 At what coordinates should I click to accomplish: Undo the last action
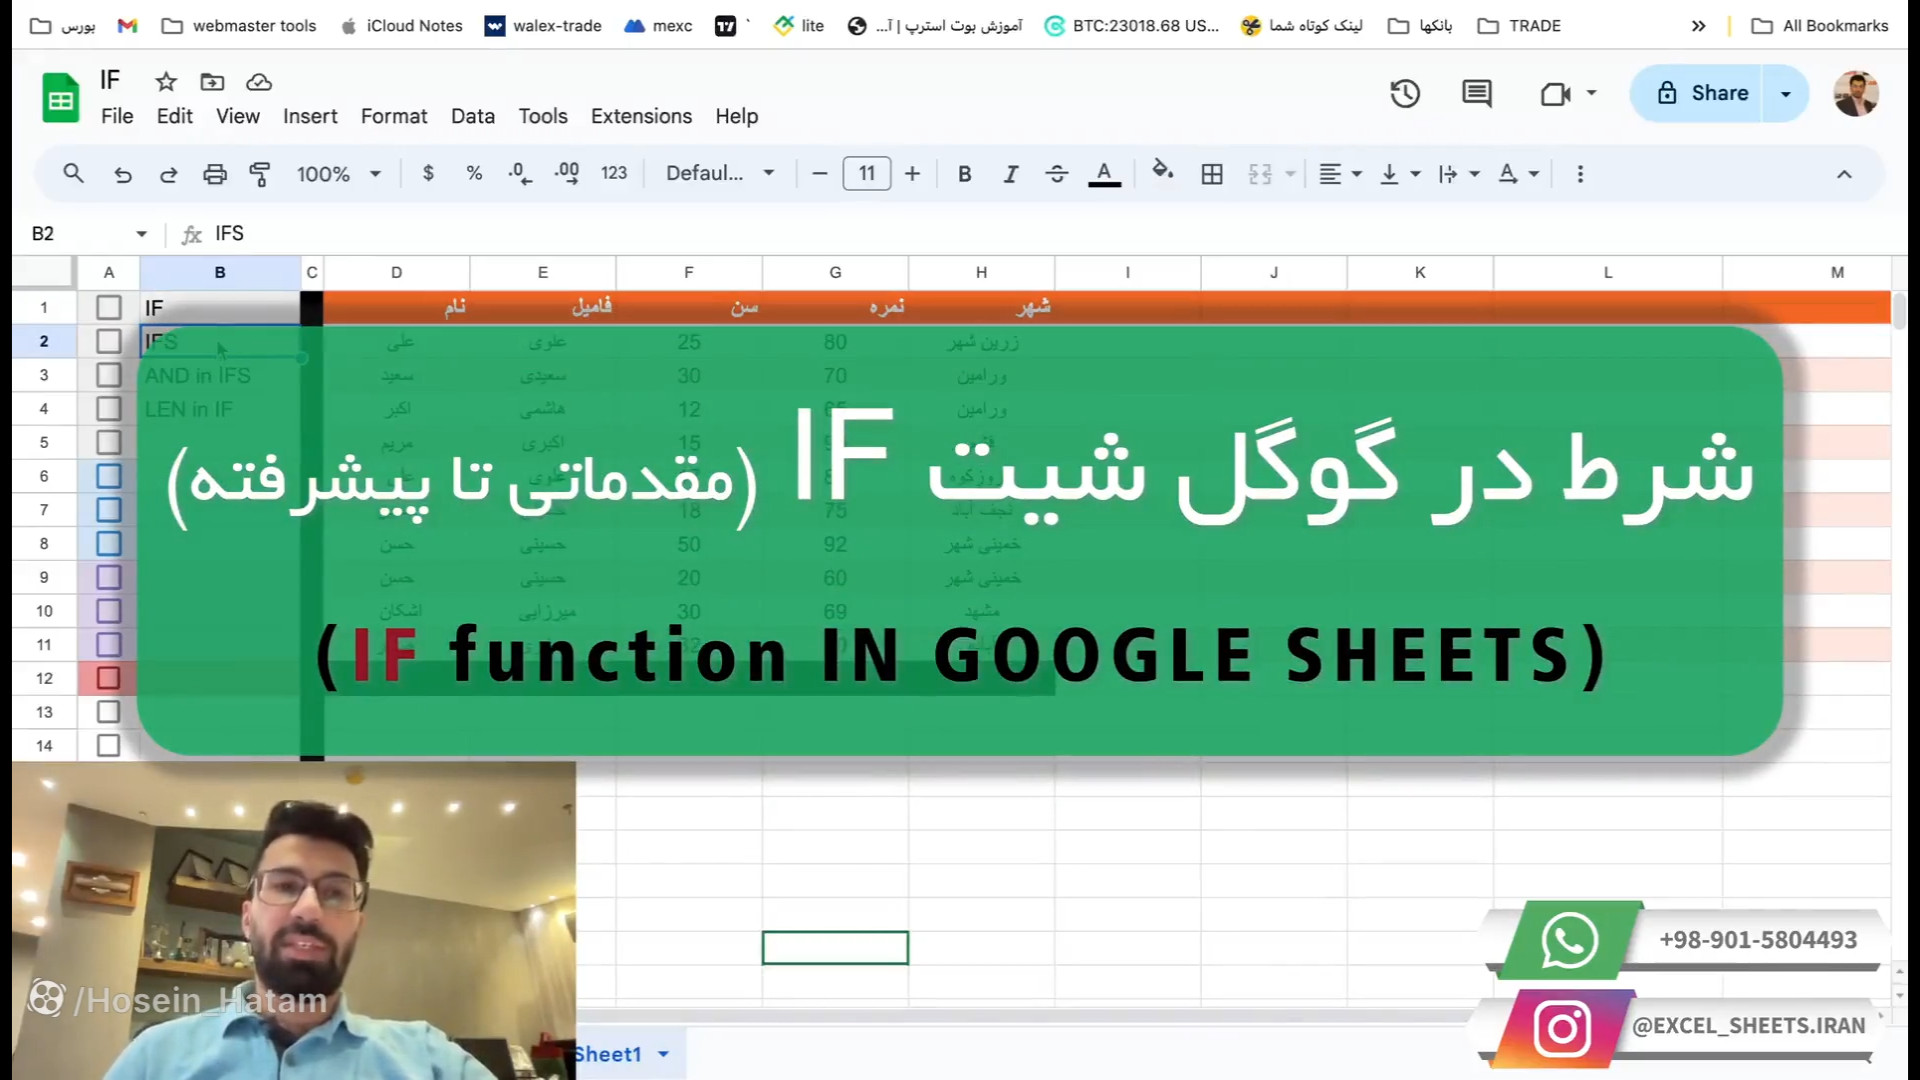pyautogui.click(x=122, y=174)
